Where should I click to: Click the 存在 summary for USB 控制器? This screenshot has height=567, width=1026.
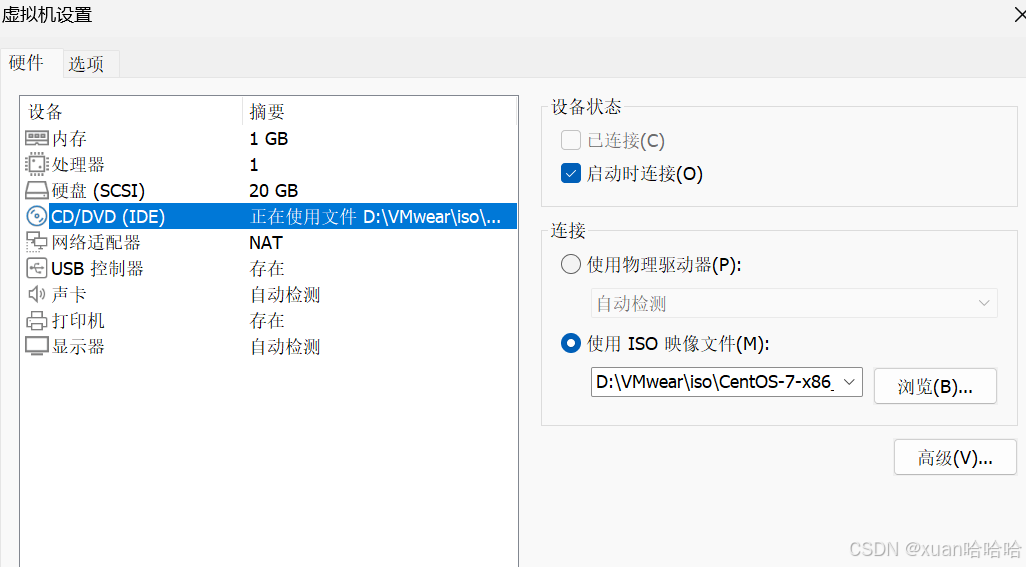[x=267, y=269]
